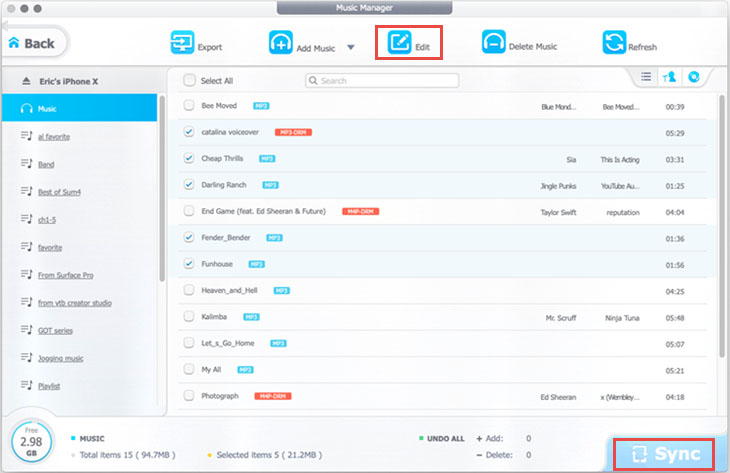Image resolution: width=730 pixels, height=473 pixels.
Task: Click the free storage 2.98 GB gauge
Action: (x=31, y=441)
